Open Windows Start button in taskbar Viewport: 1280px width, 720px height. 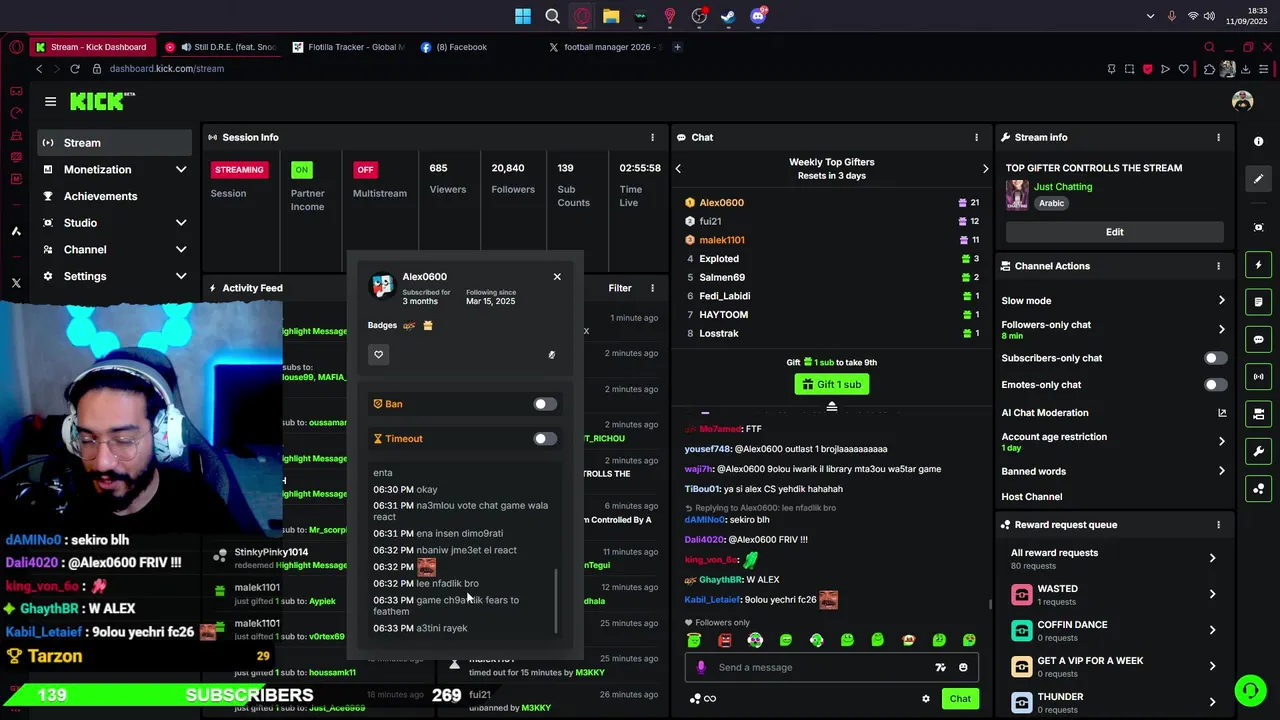point(523,16)
